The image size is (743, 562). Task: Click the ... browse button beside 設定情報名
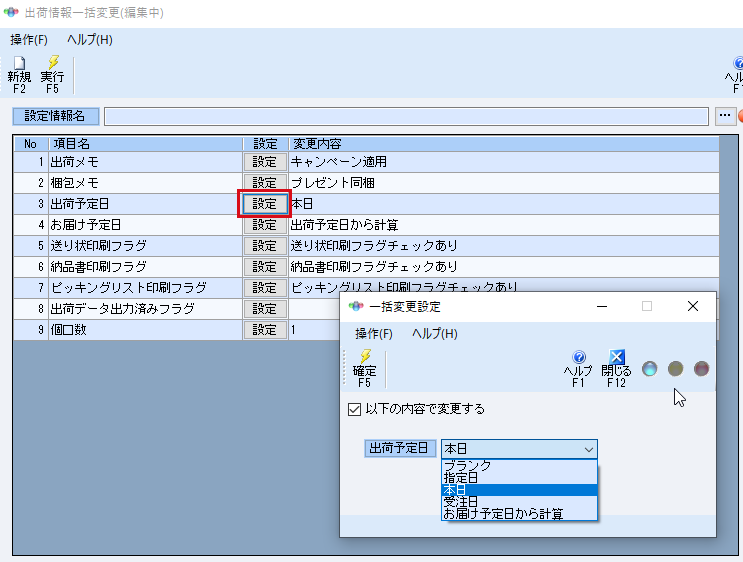point(725,116)
